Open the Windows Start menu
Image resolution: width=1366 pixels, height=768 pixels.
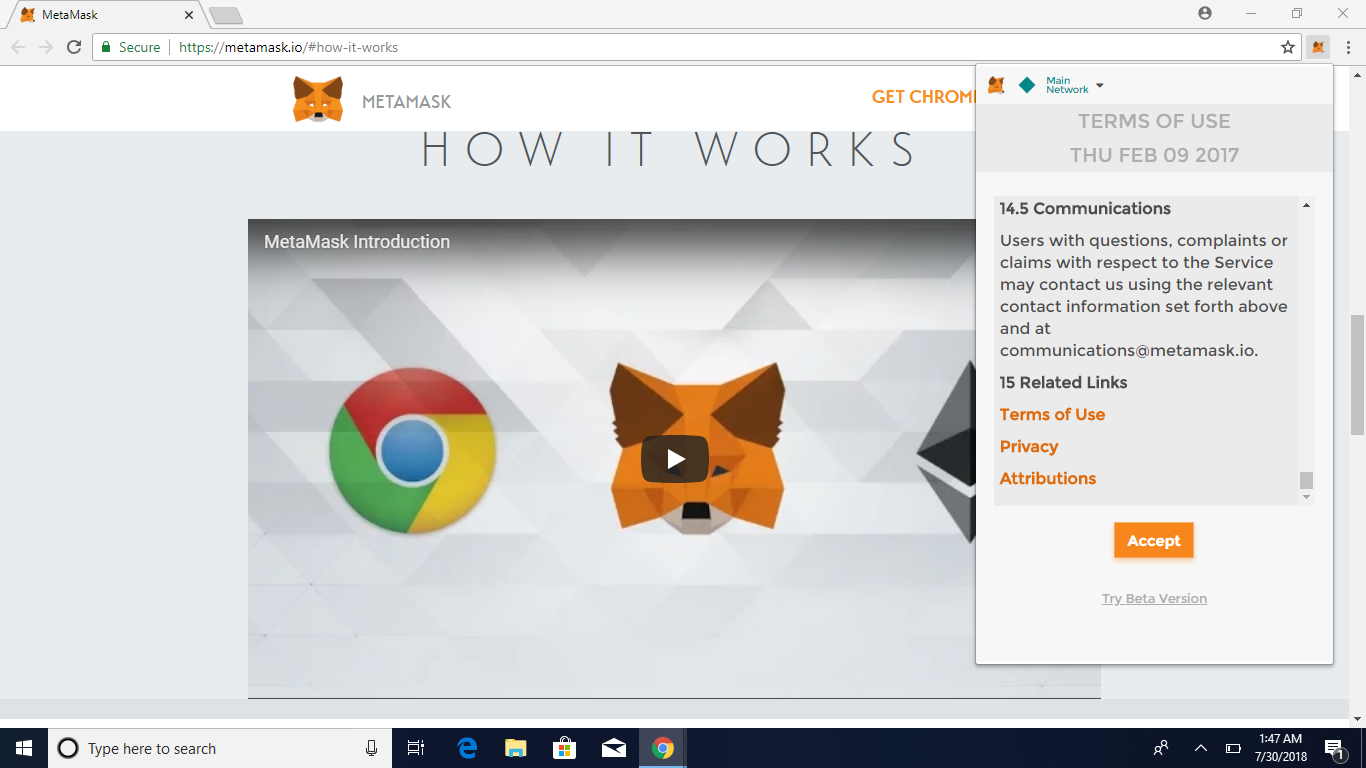22,748
